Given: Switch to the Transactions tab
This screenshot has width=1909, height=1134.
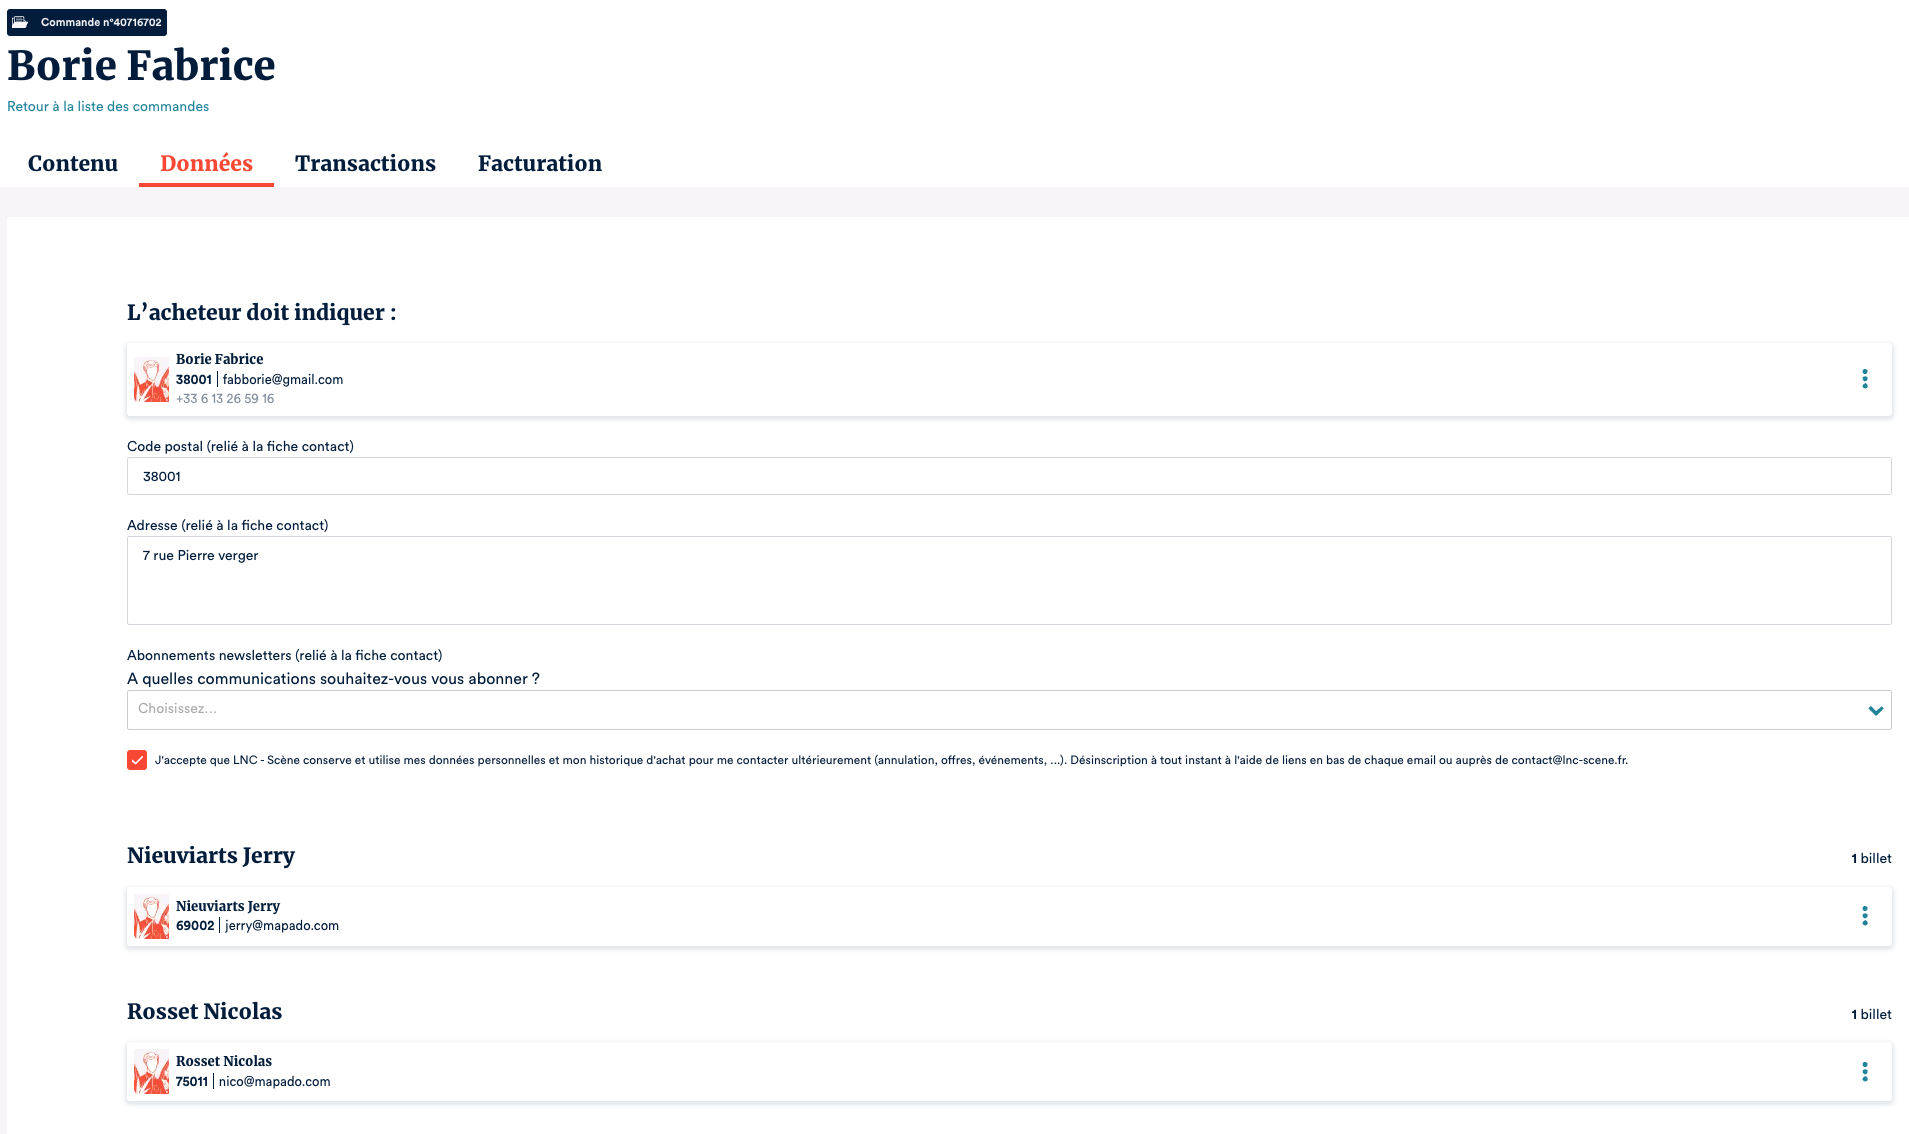Looking at the screenshot, I should (365, 163).
